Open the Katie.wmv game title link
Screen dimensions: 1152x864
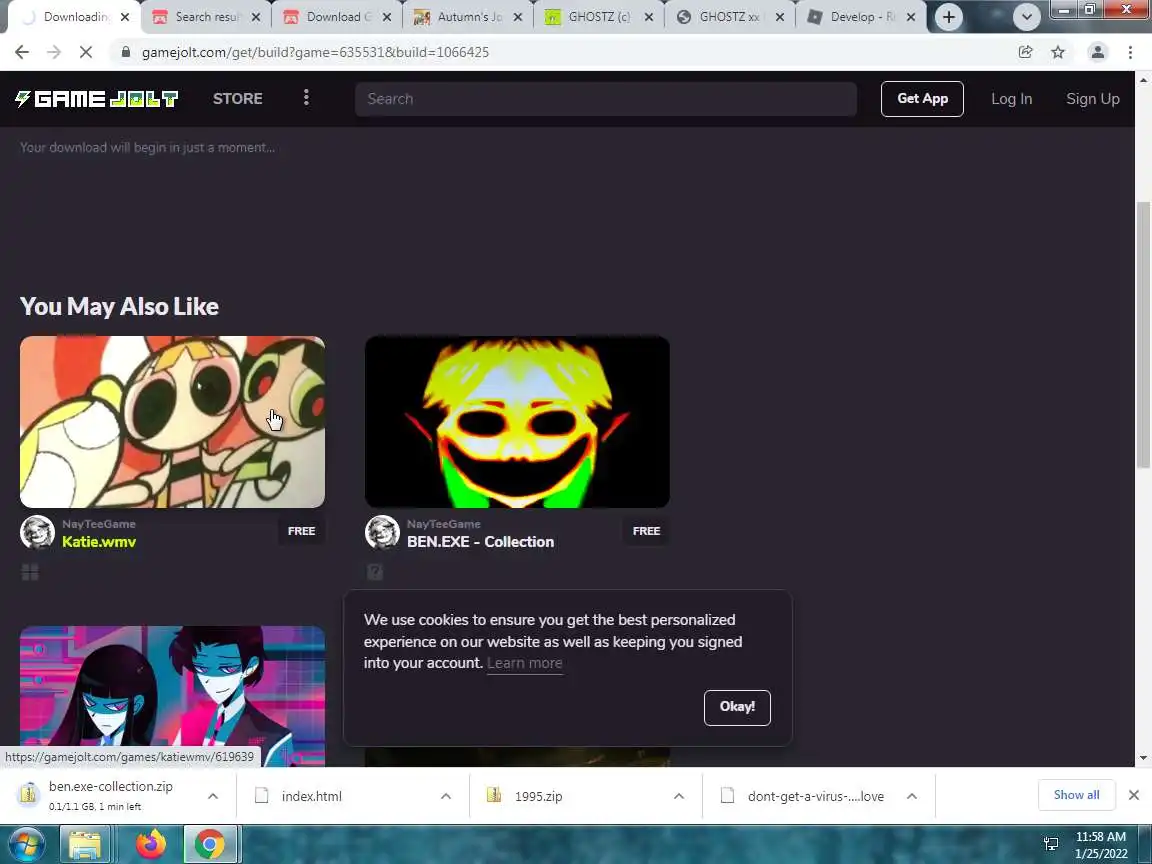click(x=99, y=541)
